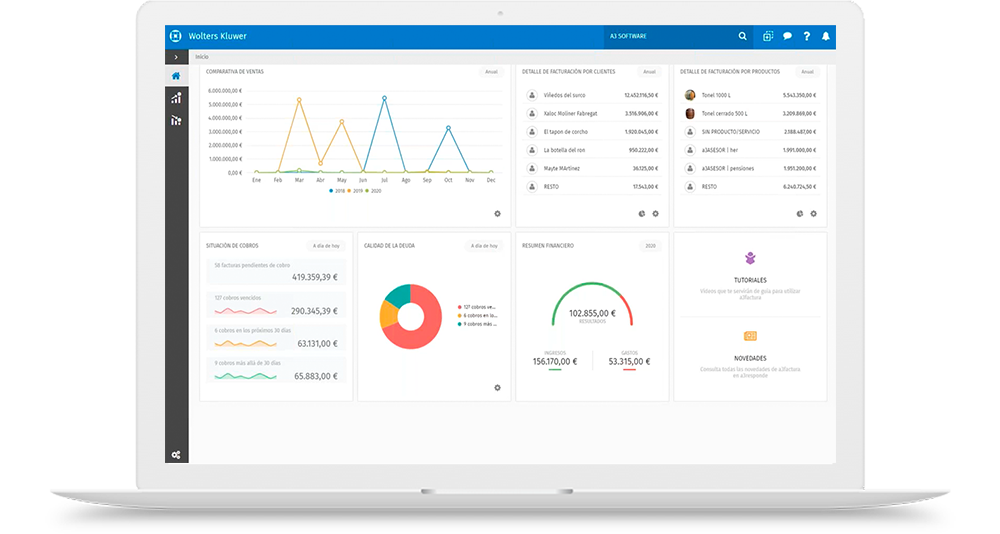Select client Viñedos del surco row

tap(589, 95)
